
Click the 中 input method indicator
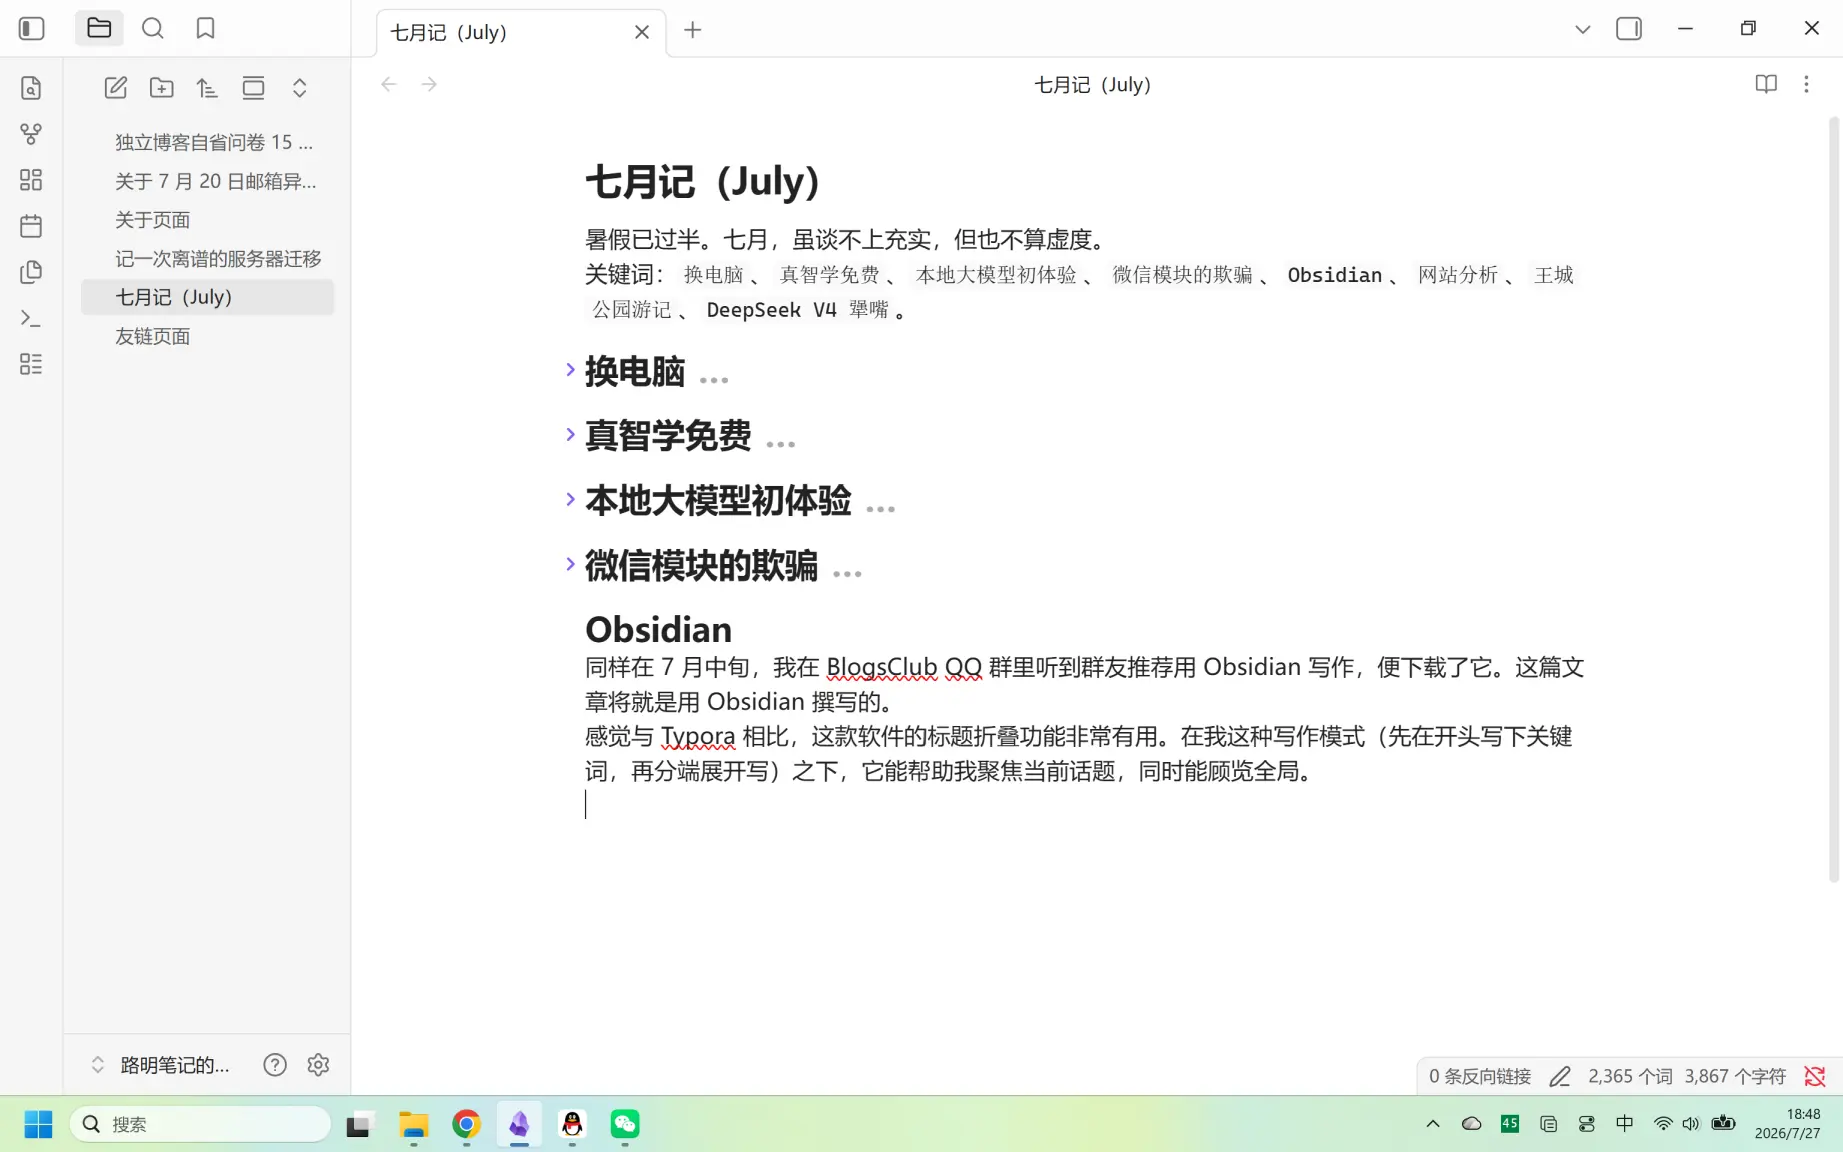(1625, 1124)
